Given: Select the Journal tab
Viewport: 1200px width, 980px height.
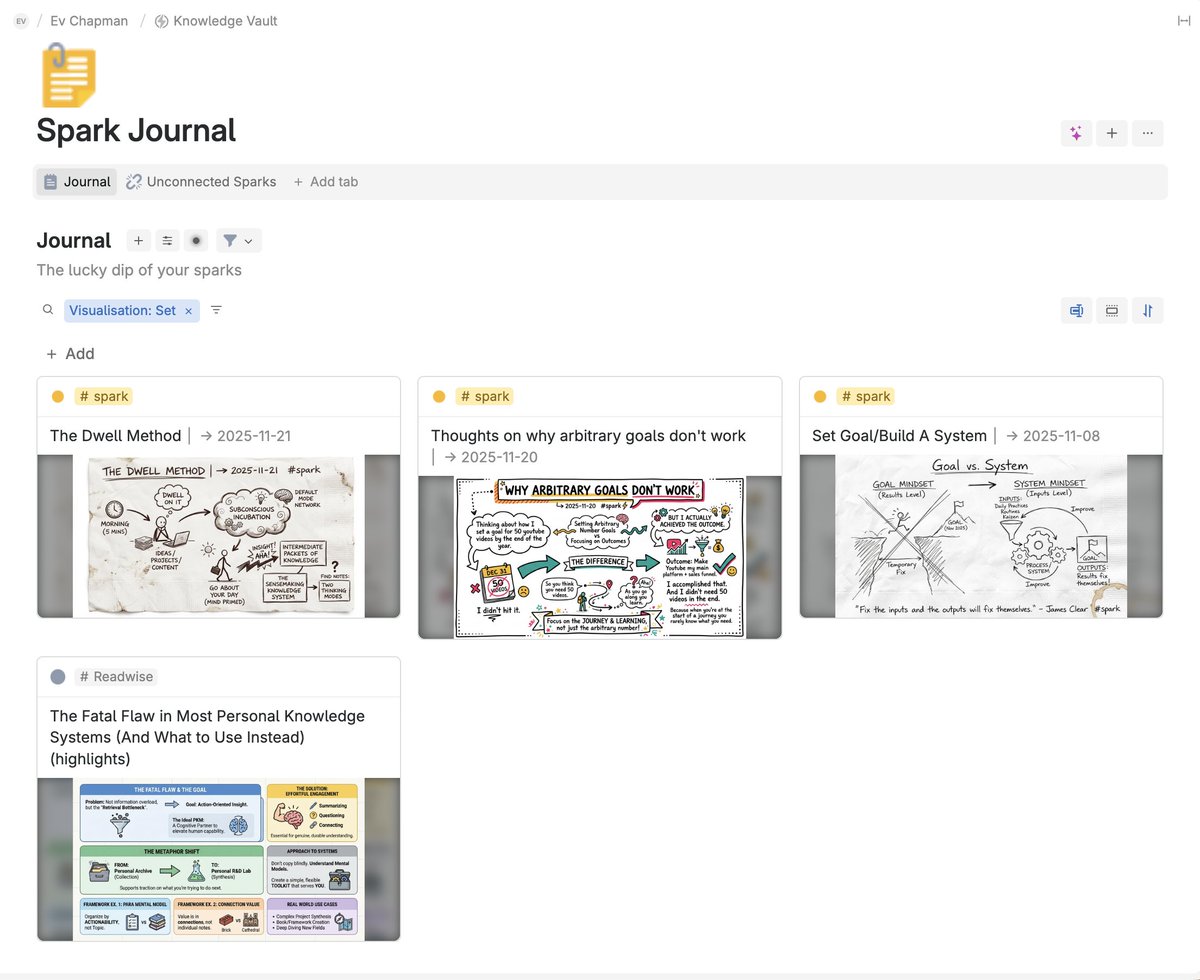Looking at the screenshot, I should [76, 181].
